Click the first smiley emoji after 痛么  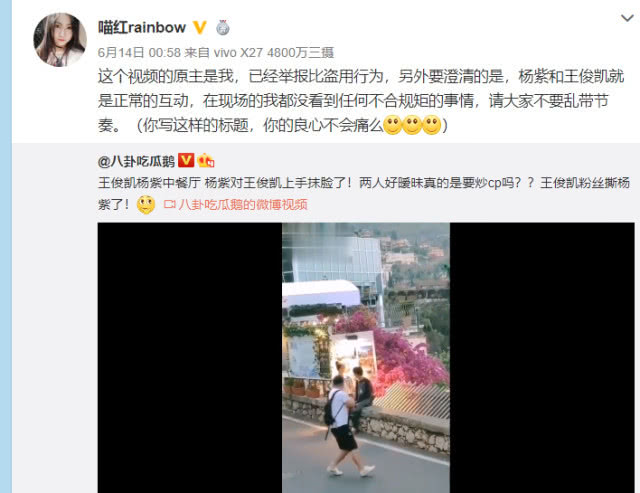coord(393,125)
